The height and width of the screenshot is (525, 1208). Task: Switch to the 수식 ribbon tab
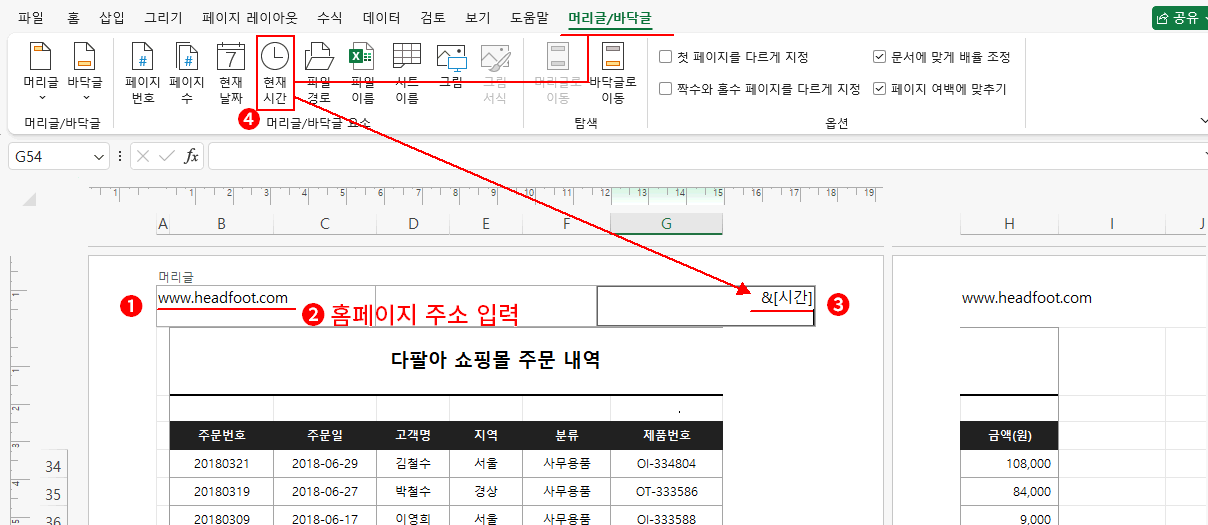click(330, 18)
